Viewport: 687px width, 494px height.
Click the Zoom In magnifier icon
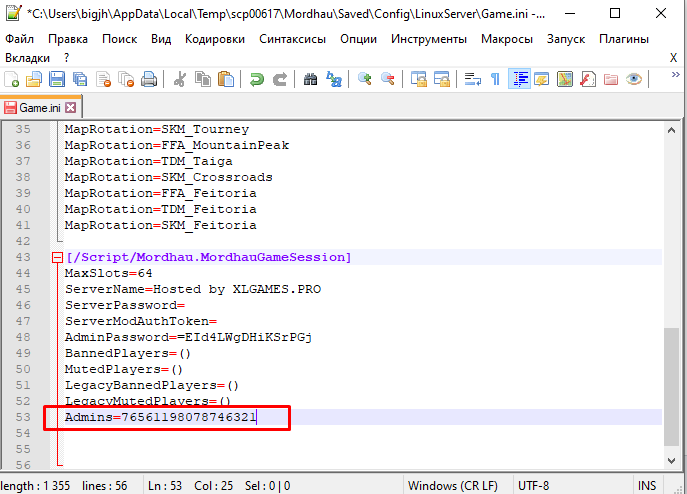pyautogui.click(x=365, y=79)
